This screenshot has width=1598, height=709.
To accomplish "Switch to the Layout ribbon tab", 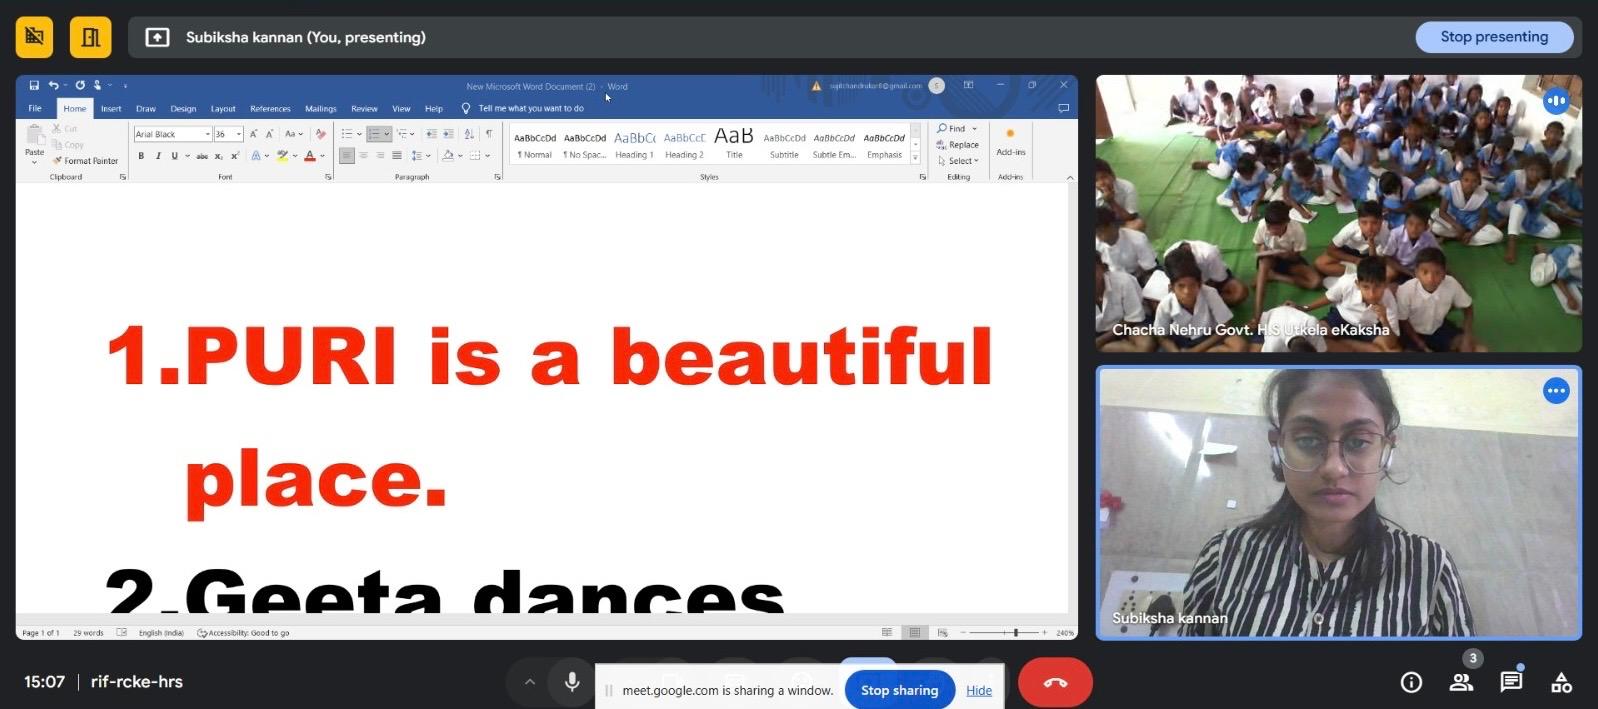I will point(223,109).
